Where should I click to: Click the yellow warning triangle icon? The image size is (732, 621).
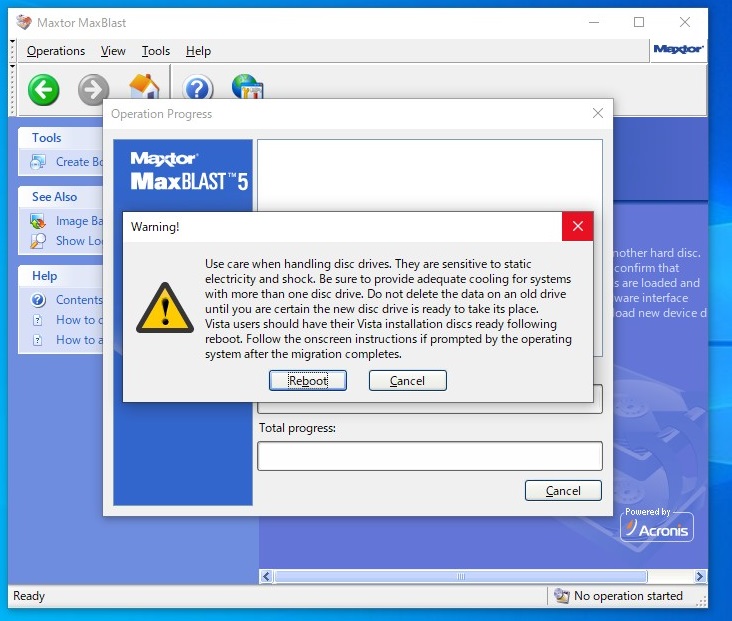click(165, 308)
